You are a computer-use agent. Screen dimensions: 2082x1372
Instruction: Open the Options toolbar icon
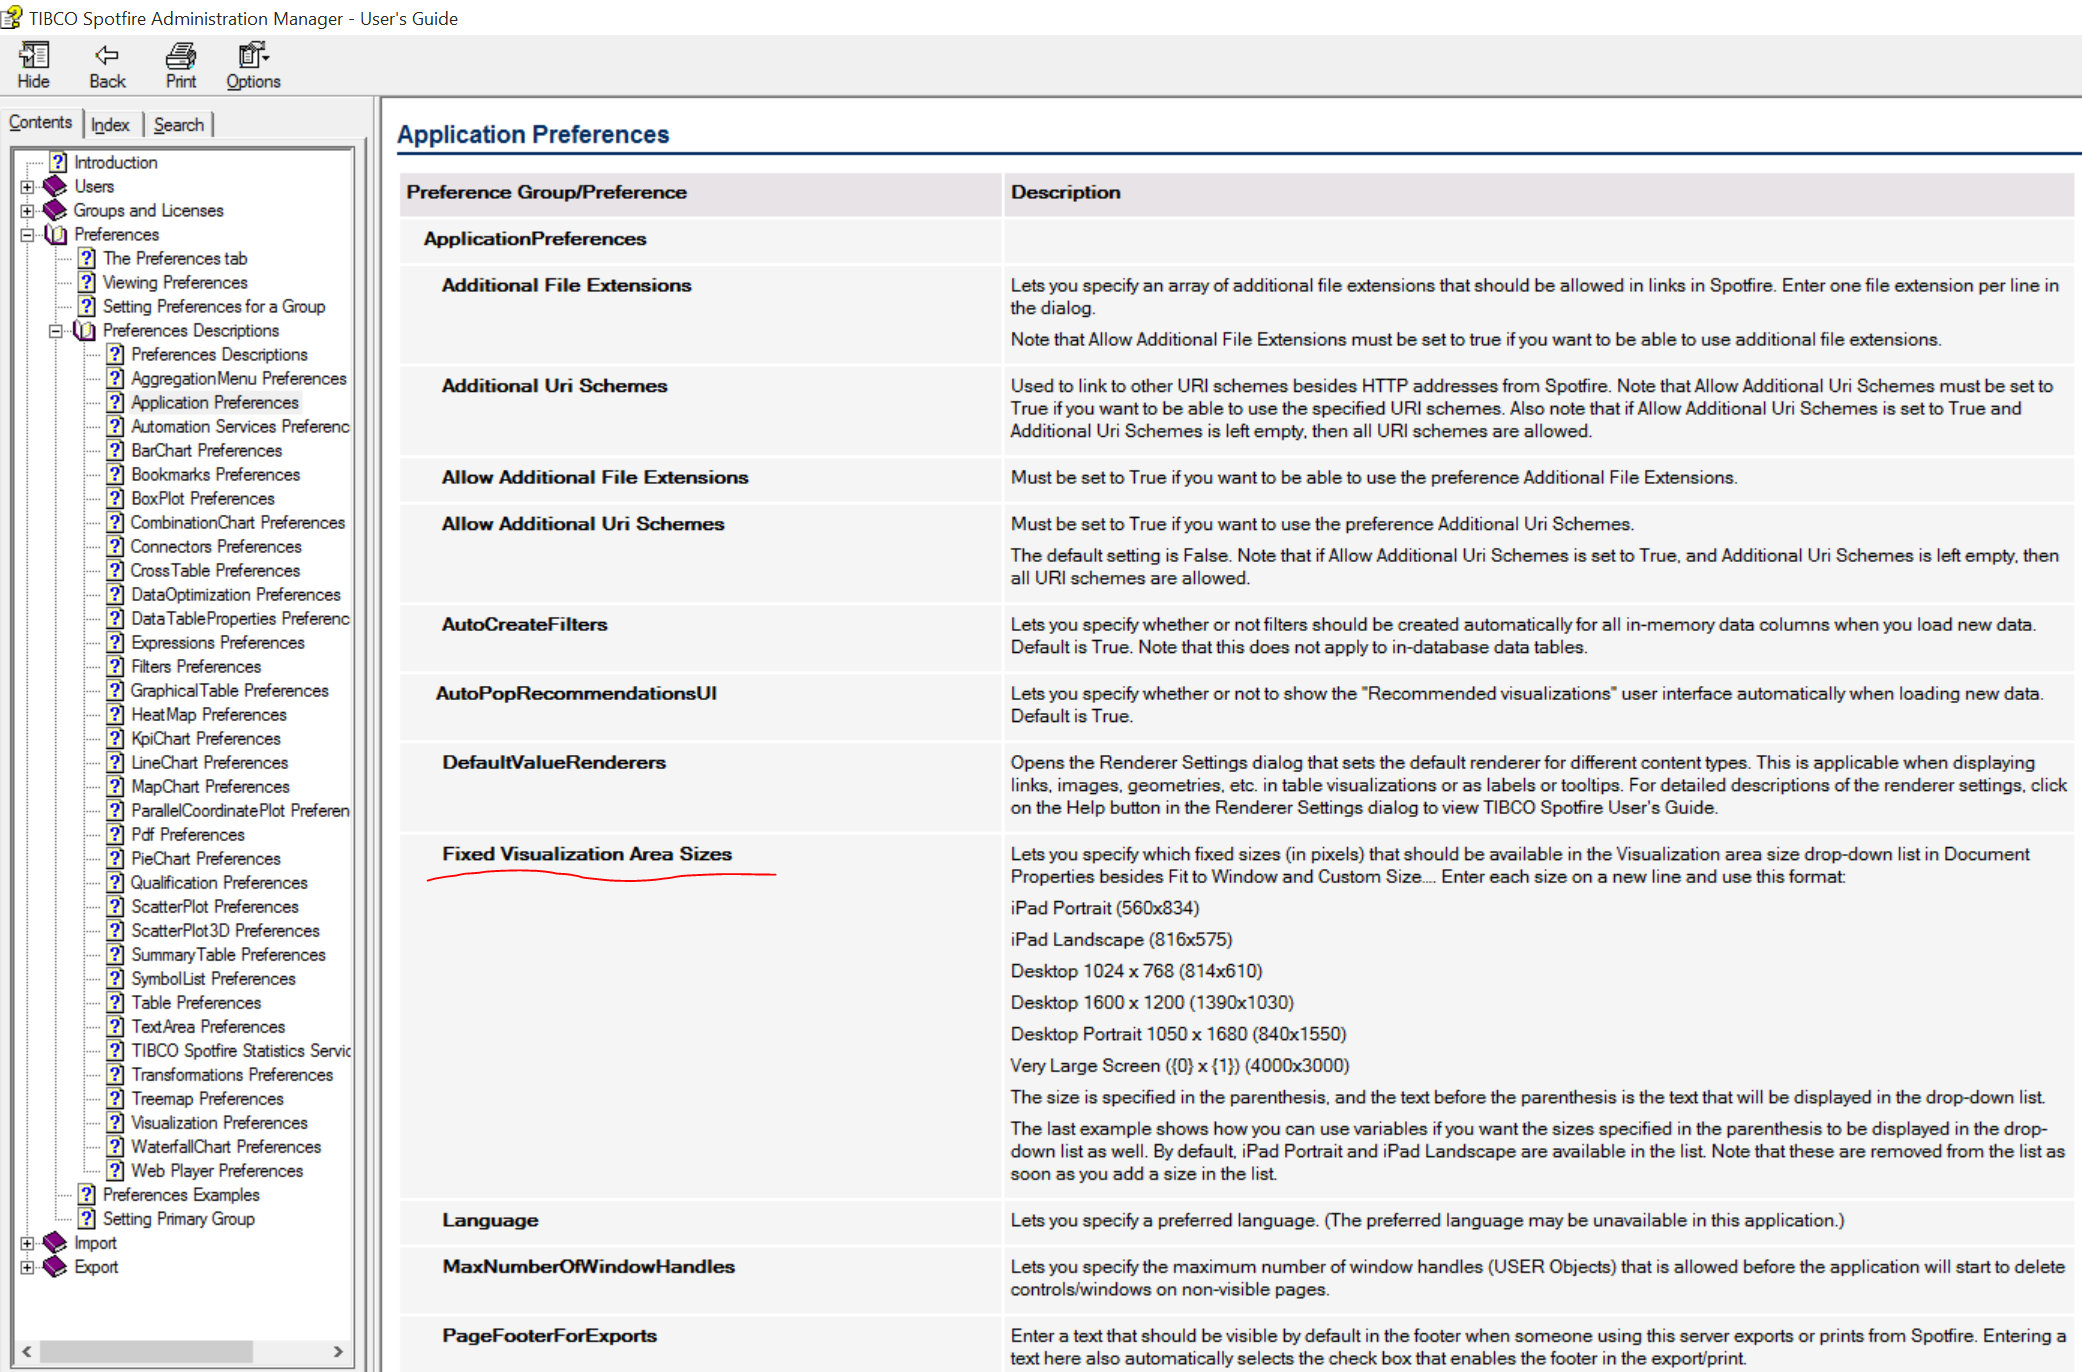point(252,56)
